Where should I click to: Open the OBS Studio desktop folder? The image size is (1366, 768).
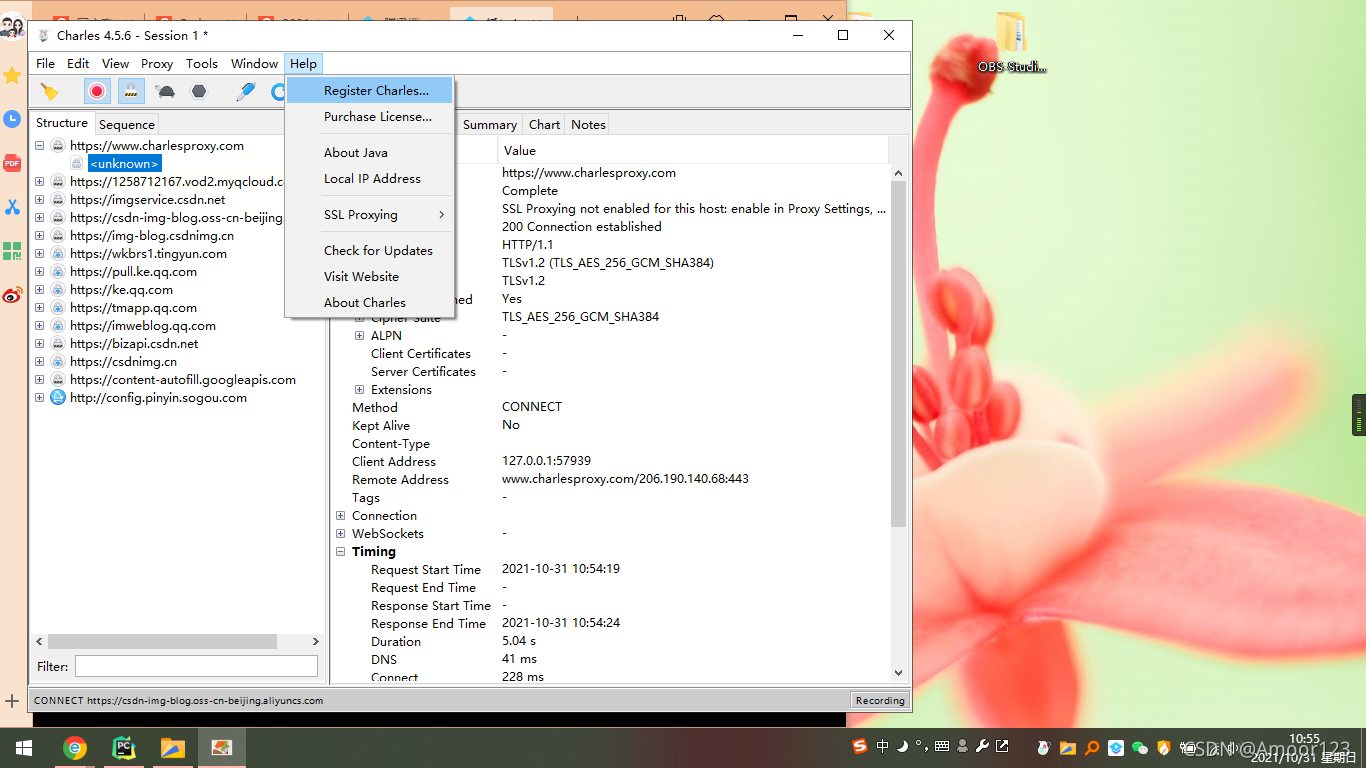(x=1012, y=42)
